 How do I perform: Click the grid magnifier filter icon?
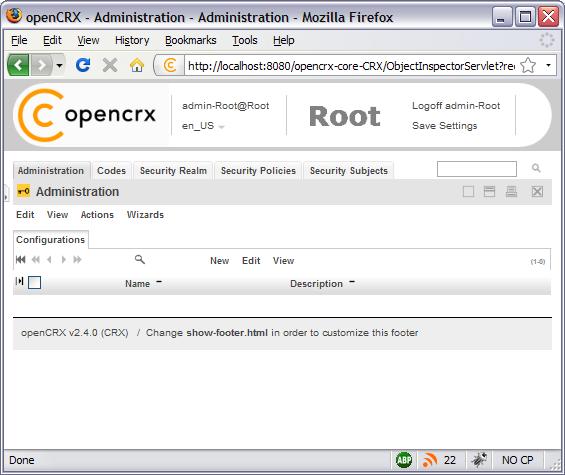(x=139, y=259)
